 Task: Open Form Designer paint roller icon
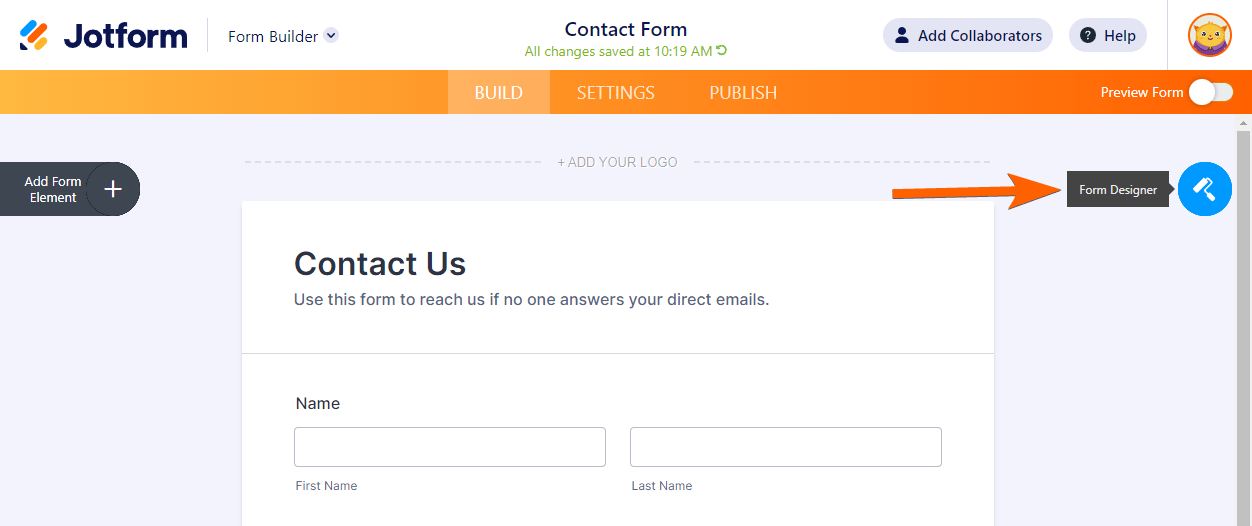tap(1204, 189)
